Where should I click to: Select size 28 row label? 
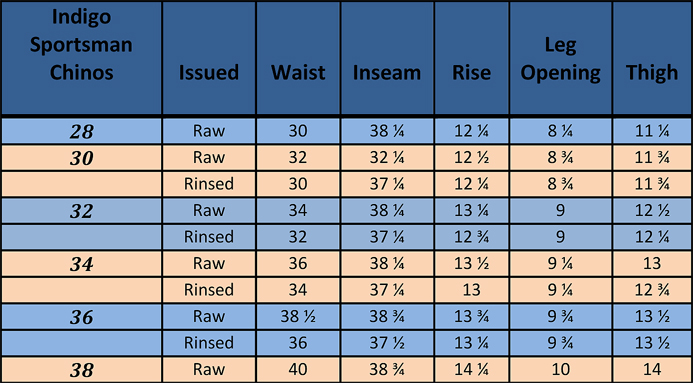[x=81, y=131]
